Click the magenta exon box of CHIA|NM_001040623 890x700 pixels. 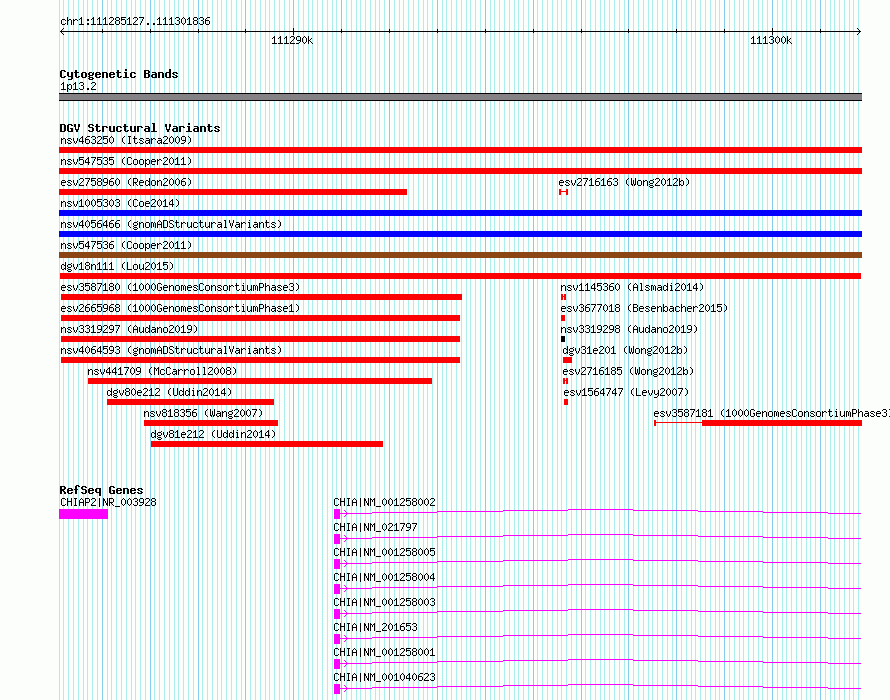coord(337,689)
